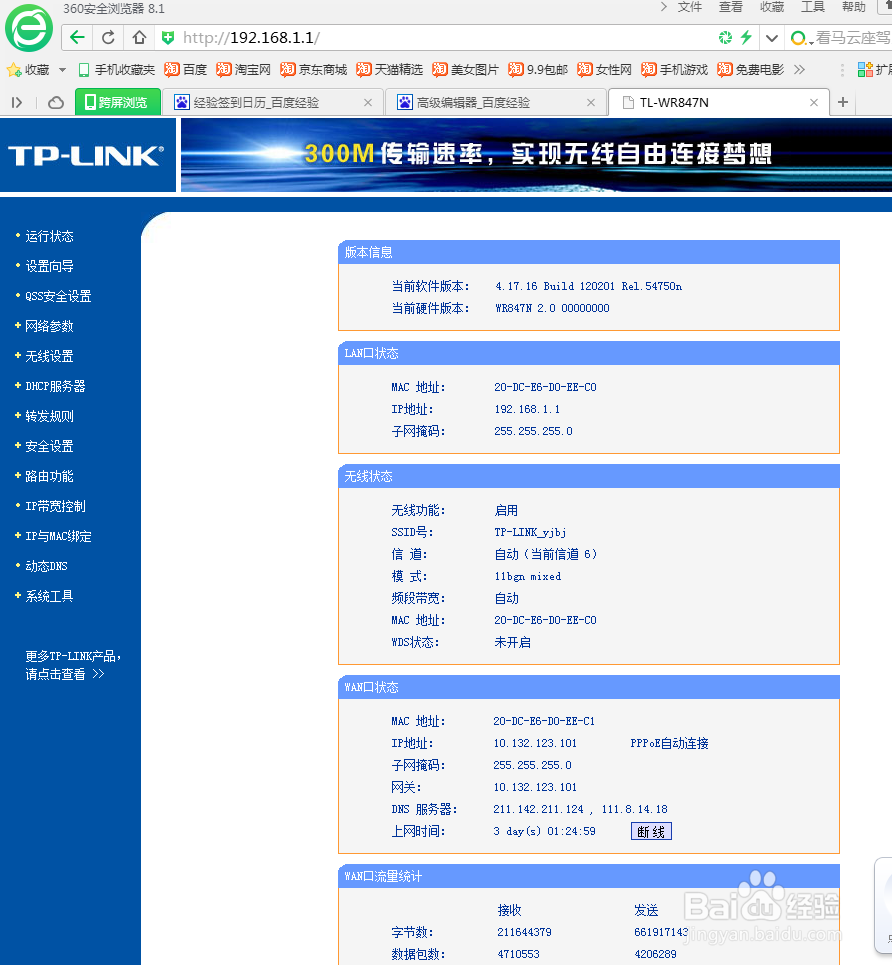Open the 帮助 menu
This screenshot has width=892, height=965.
(854, 7)
